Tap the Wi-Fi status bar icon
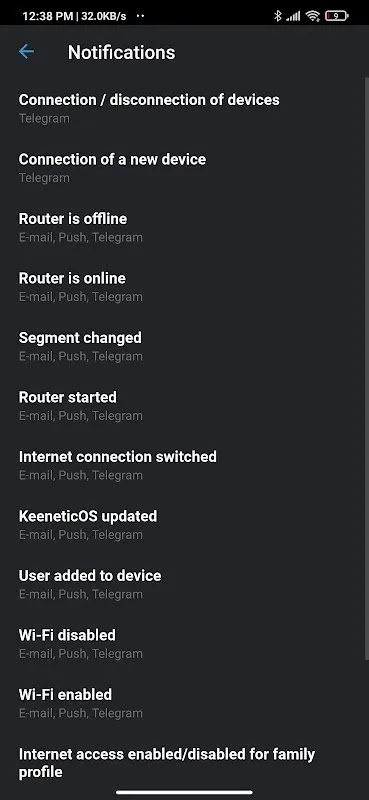This screenshot has height=800, width=369. pos(313,16)
